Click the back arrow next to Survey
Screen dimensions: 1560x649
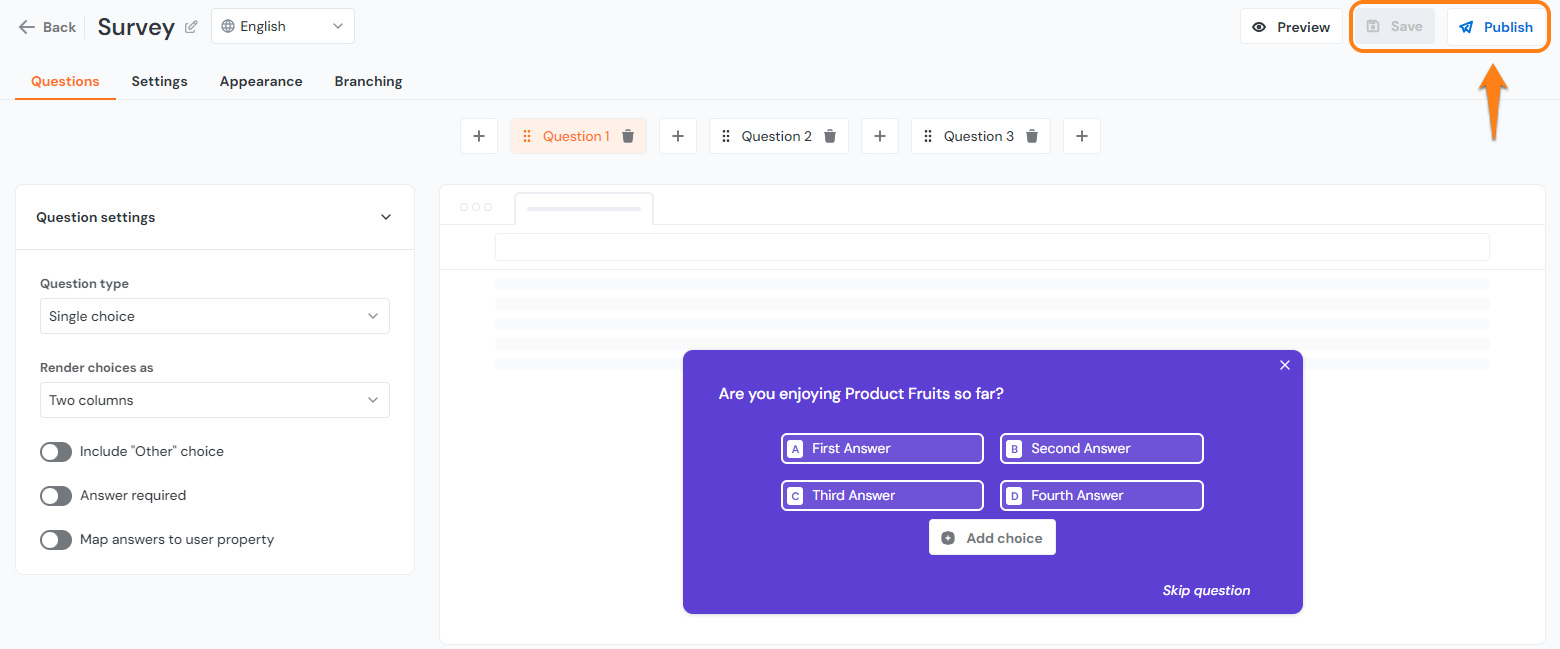26,27
